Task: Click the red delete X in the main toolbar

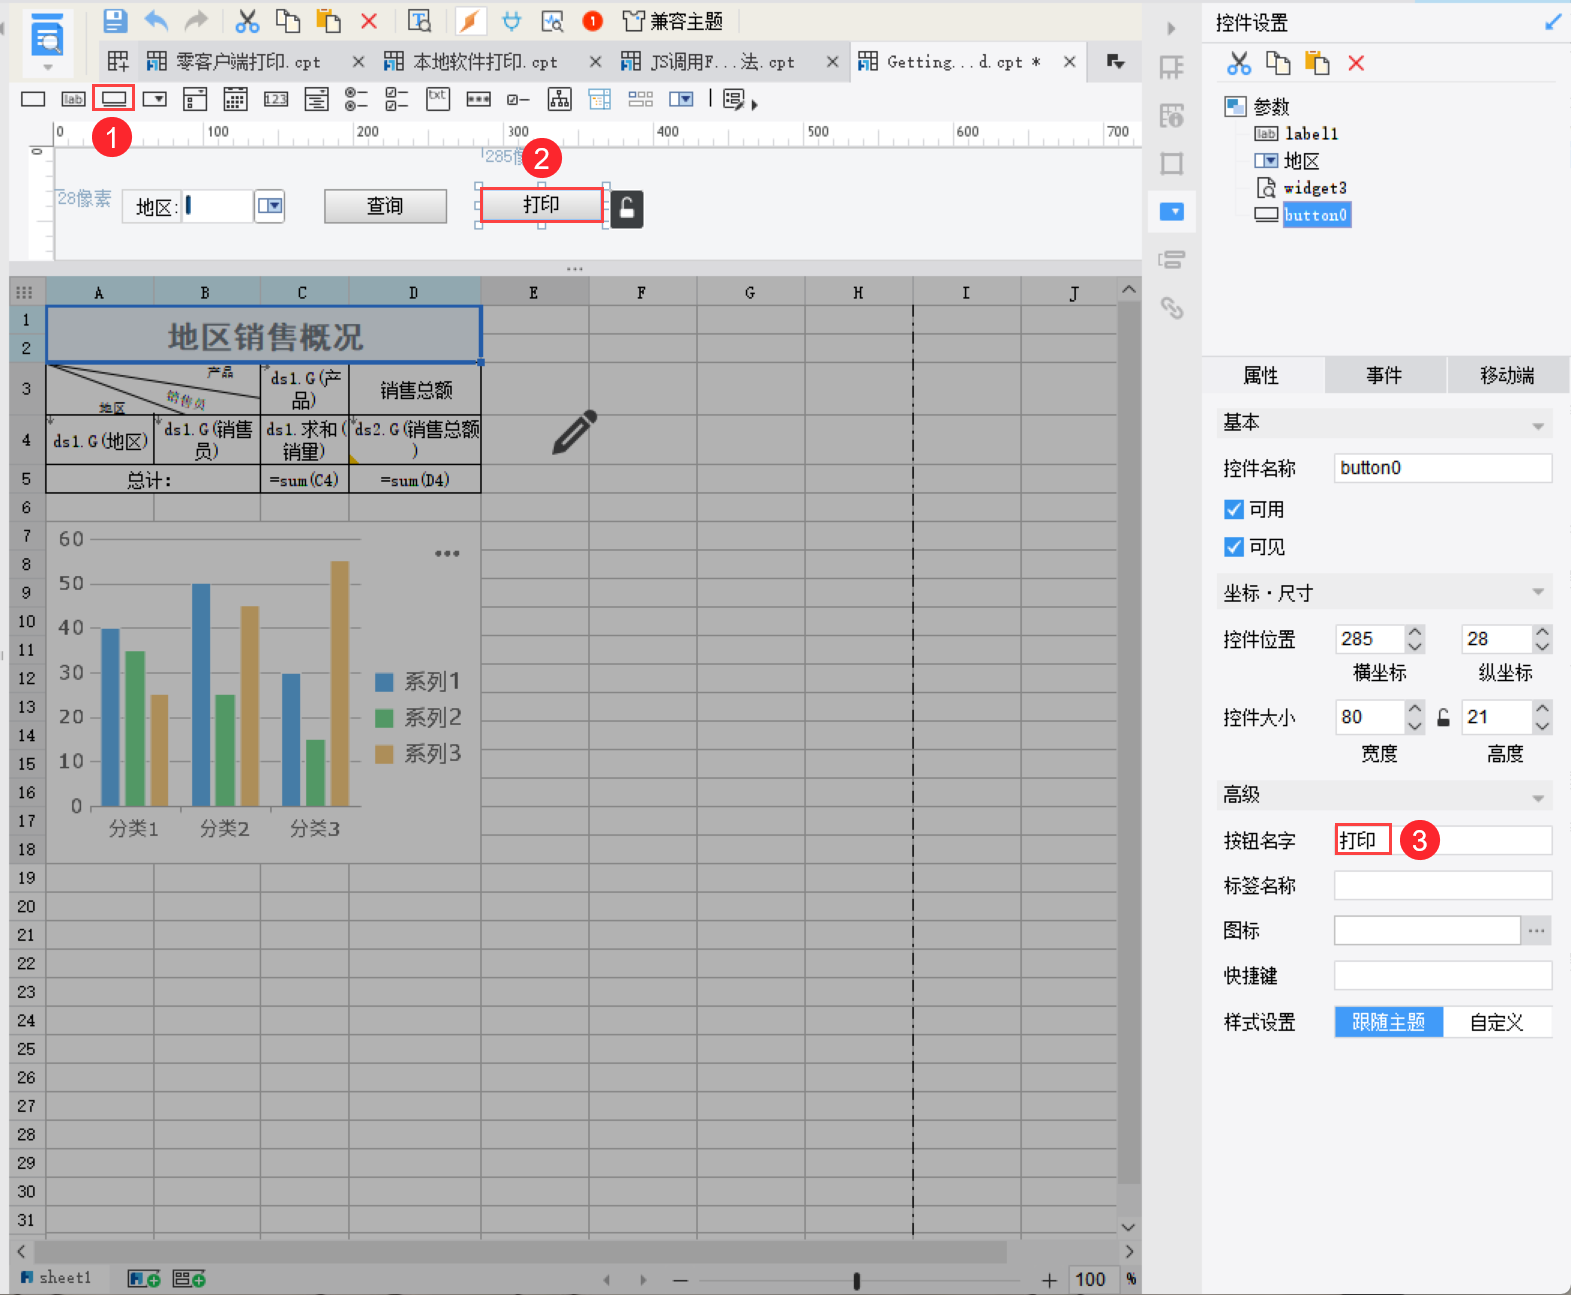Action: (369, 21)
